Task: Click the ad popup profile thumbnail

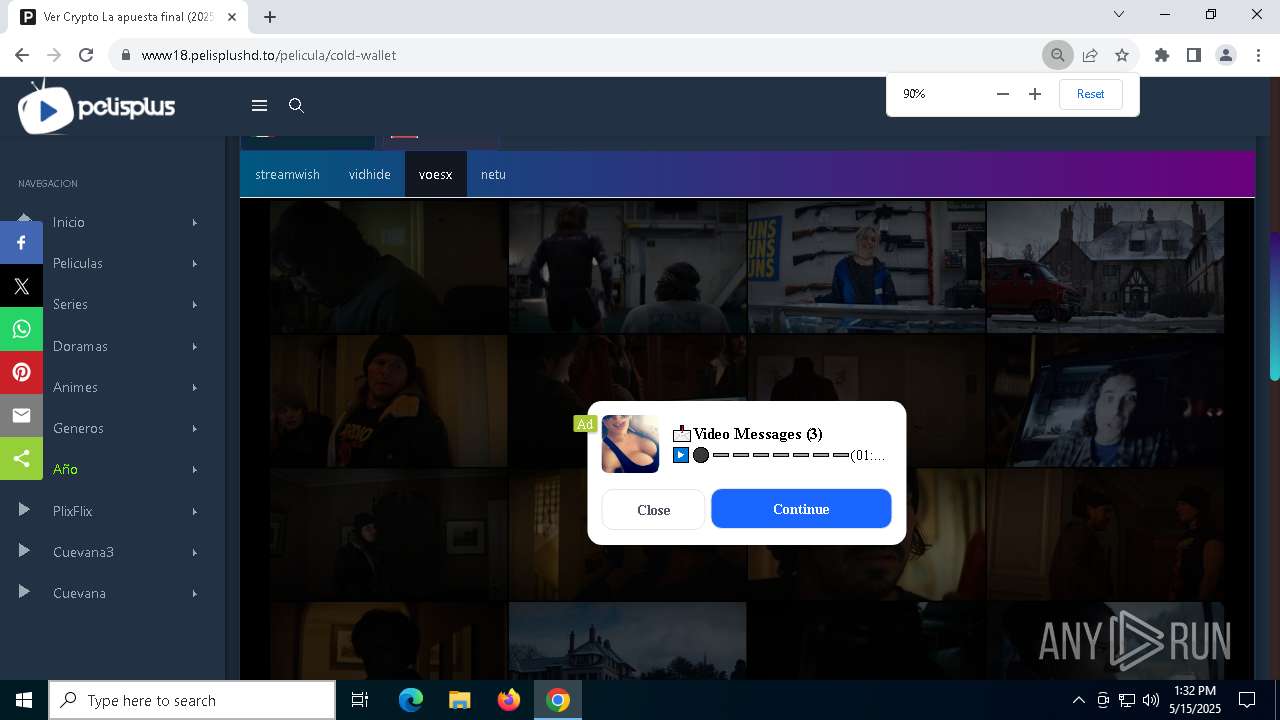Action: (x=630, y=444)
